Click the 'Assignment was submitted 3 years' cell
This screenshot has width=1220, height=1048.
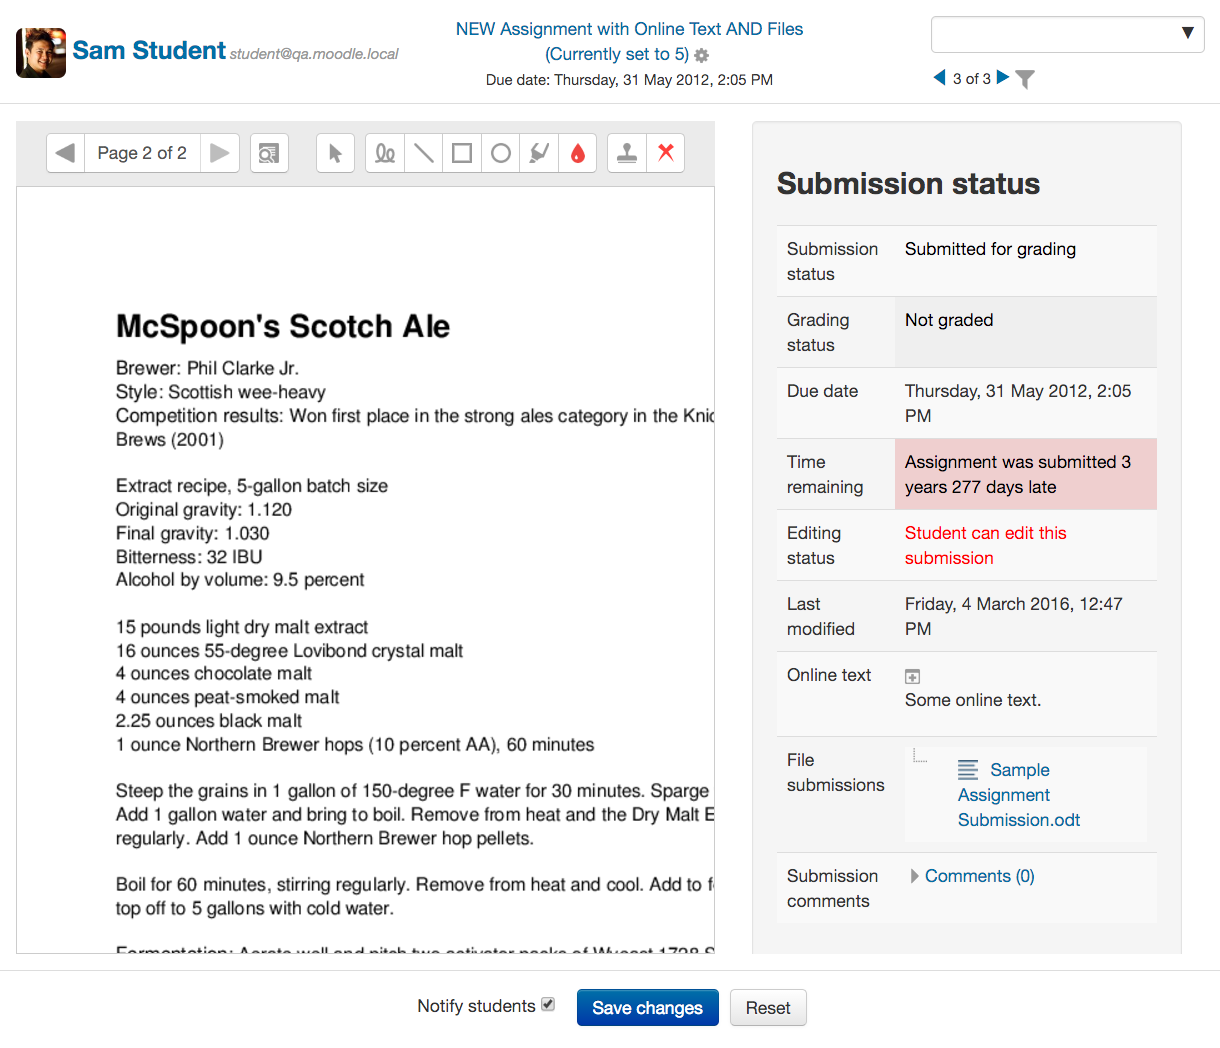(1025, 474)
